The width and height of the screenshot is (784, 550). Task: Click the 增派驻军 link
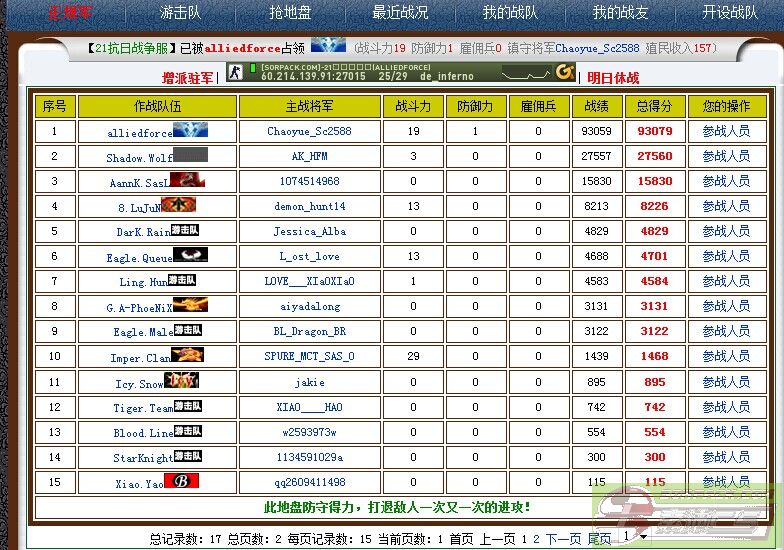point(188,78)
